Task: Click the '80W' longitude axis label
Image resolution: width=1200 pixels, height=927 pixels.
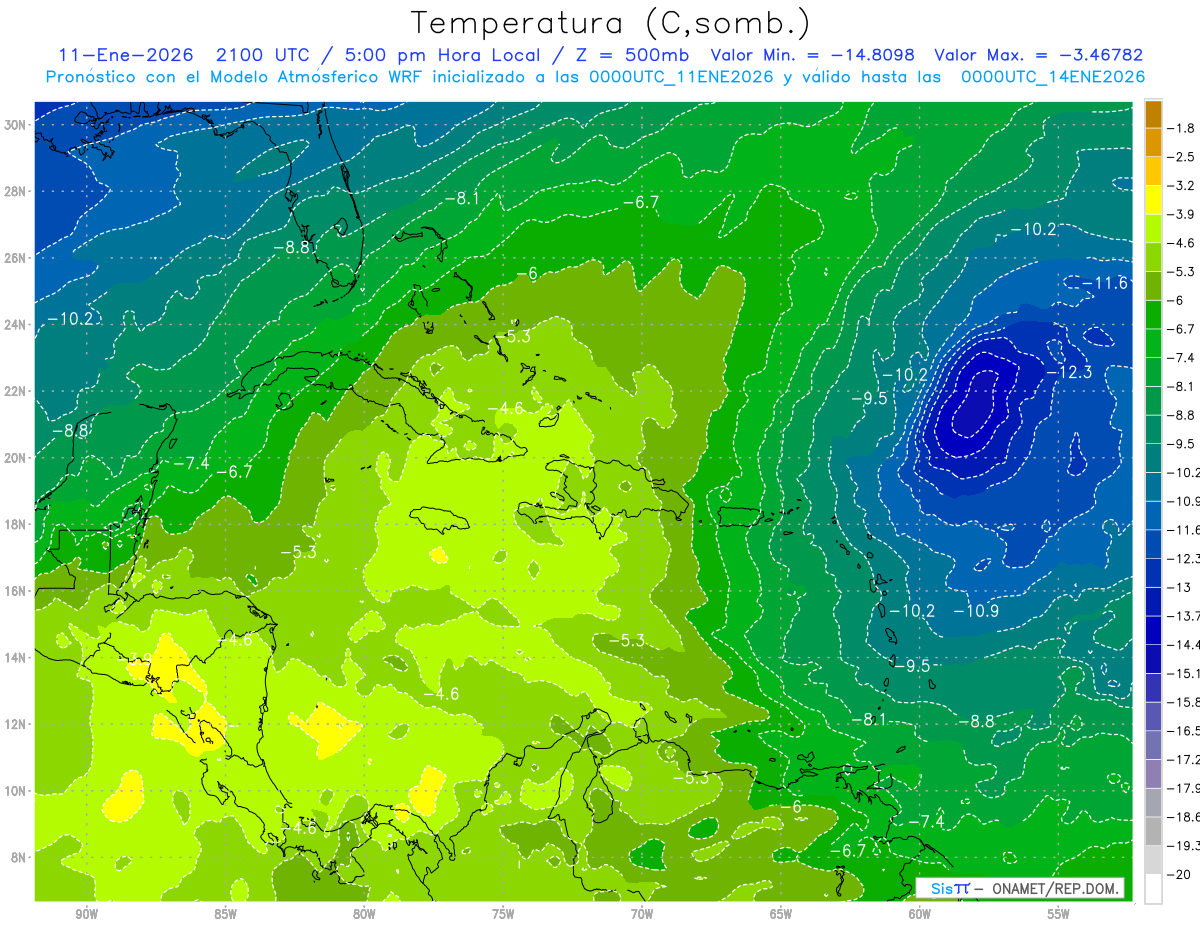Action: pyautogui.click(x=364, y=914)
